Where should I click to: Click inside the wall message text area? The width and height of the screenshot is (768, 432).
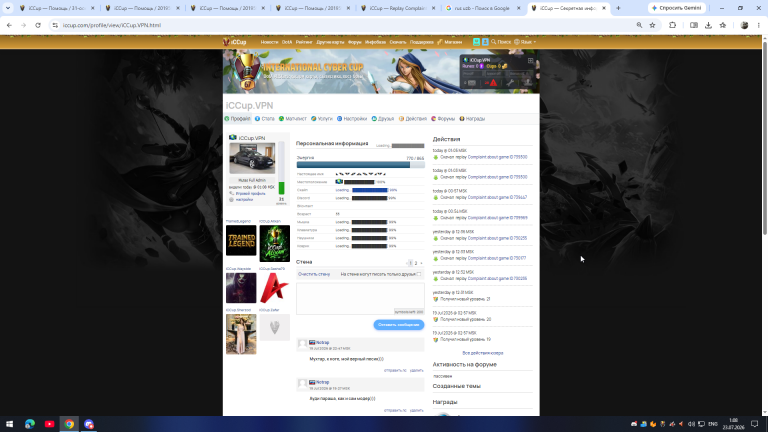click(x=360, y=298)
